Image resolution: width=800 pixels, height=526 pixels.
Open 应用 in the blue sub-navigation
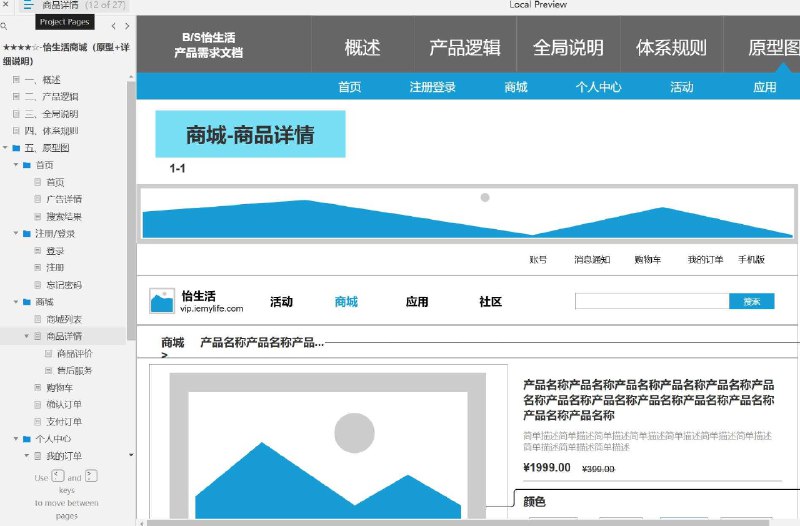765,87
